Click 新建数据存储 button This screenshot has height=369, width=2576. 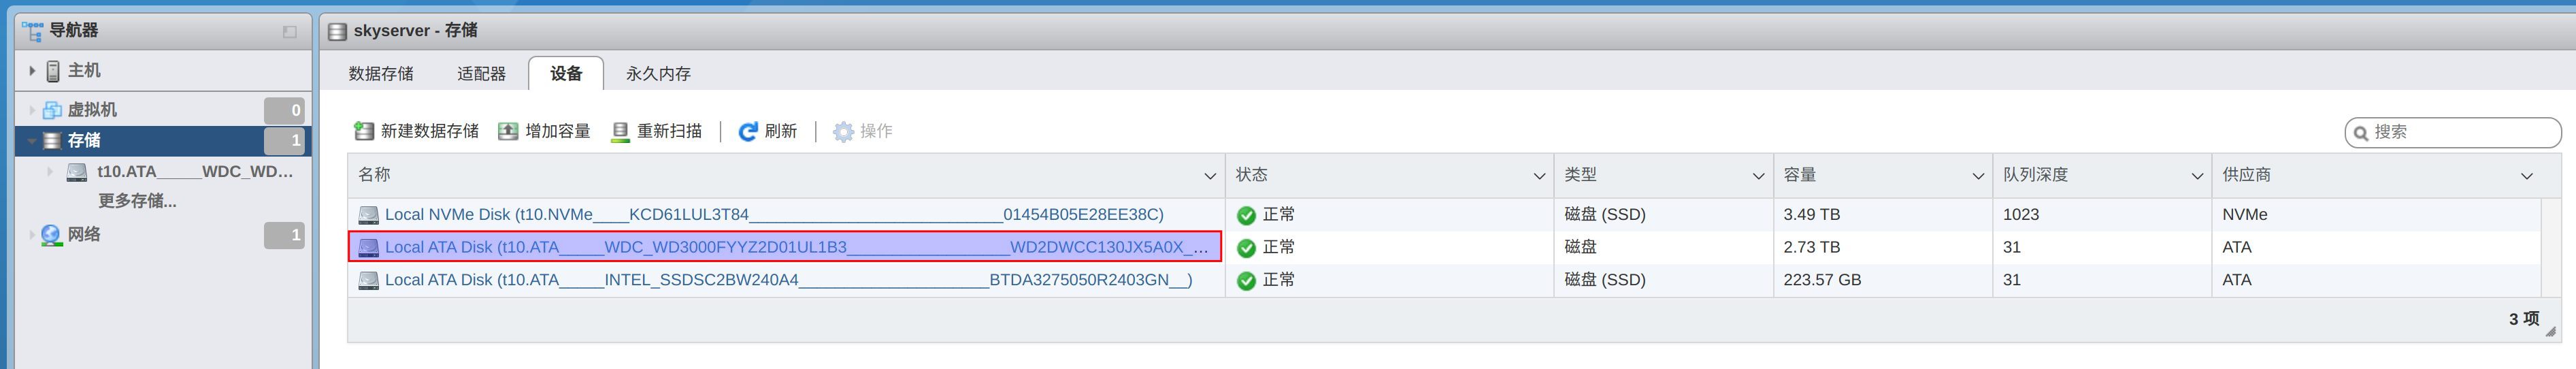pyautogui.click(x=416, y=131)
